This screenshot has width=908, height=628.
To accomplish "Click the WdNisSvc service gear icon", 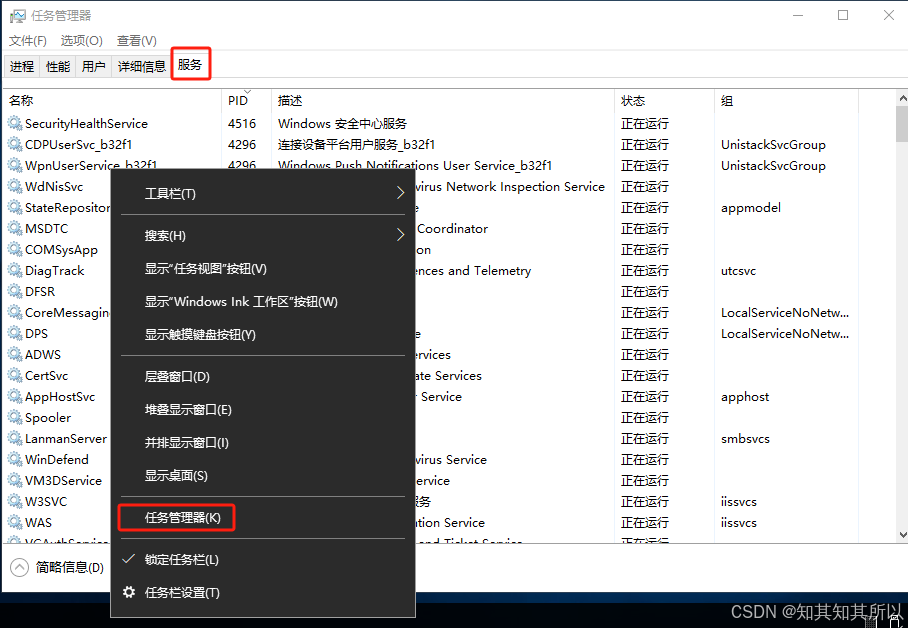I will click(15, 186).
